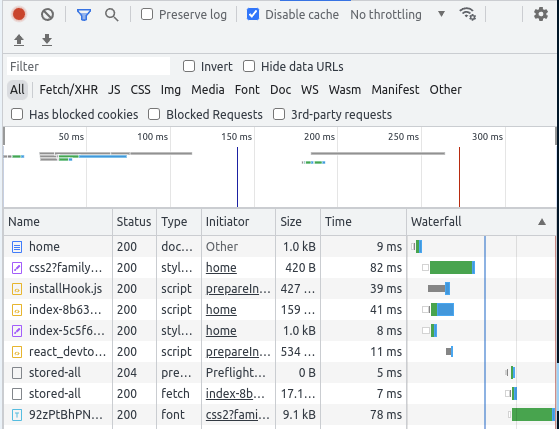Check the 3rd-party requests option
This screenshot has height=429, width=559.
coord(279,114)
